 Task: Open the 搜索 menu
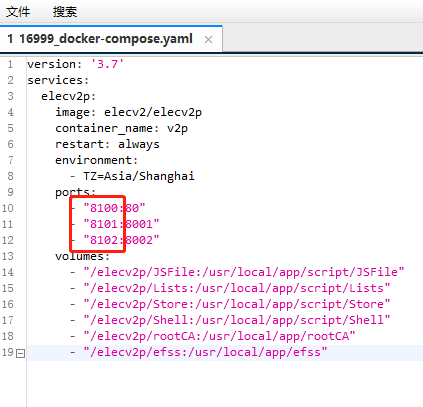65,12
